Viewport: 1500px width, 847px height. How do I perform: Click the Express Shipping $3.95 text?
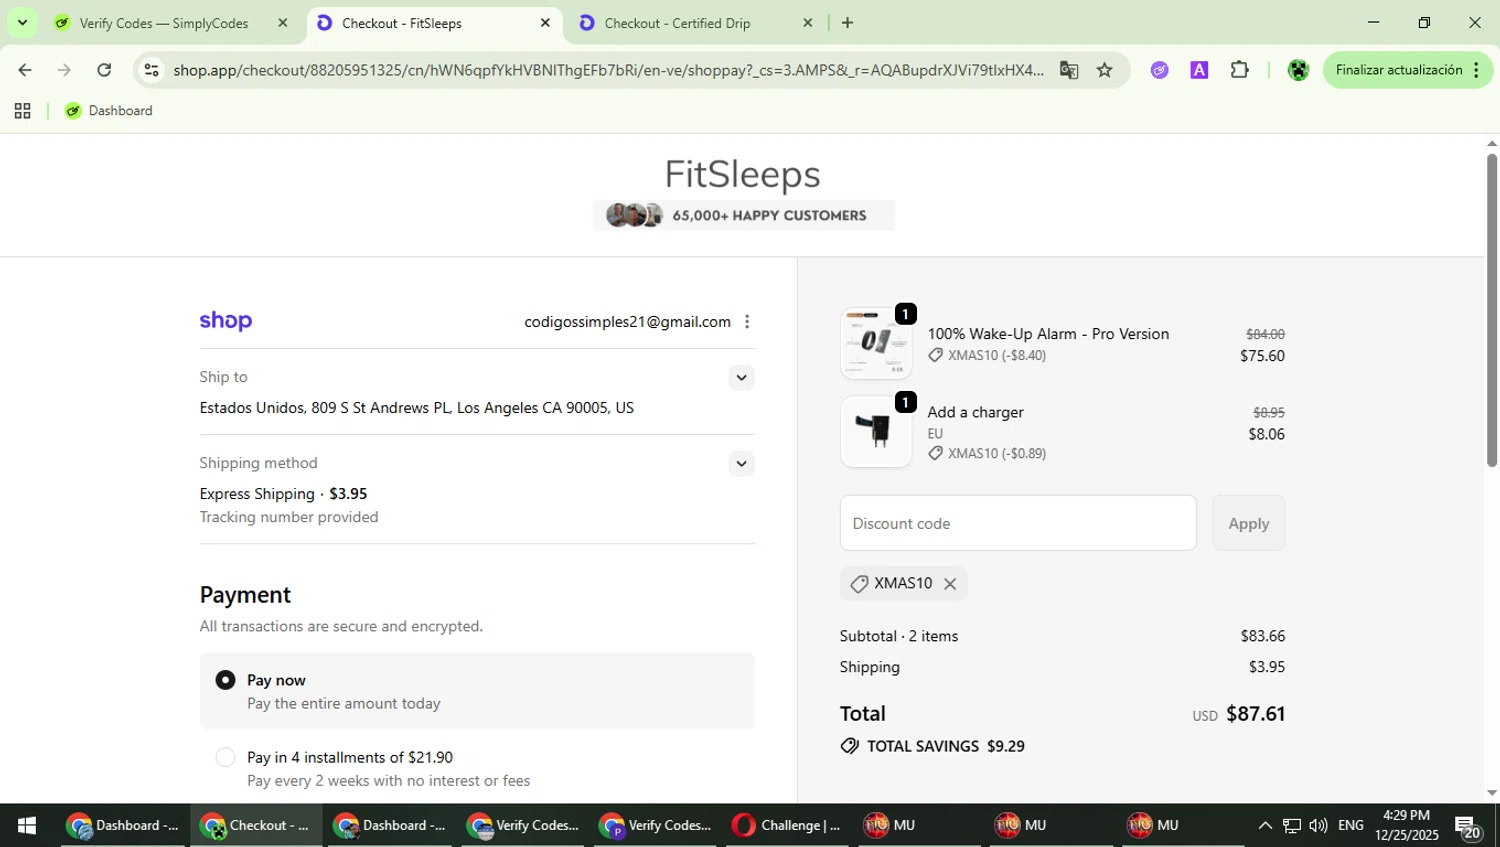pos(283,494)
